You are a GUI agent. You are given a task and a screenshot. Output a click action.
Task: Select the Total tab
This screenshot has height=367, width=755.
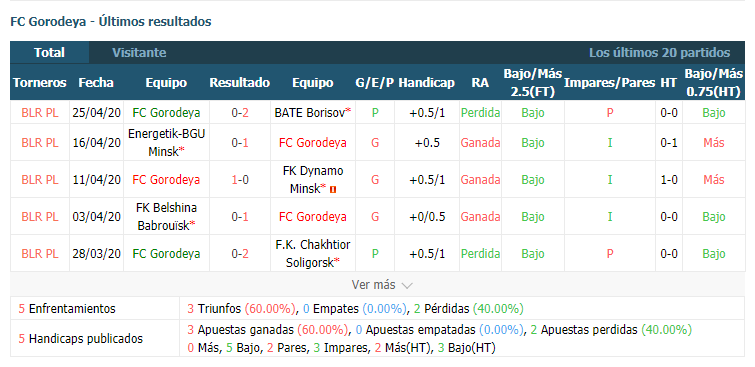tap(50, 52)
